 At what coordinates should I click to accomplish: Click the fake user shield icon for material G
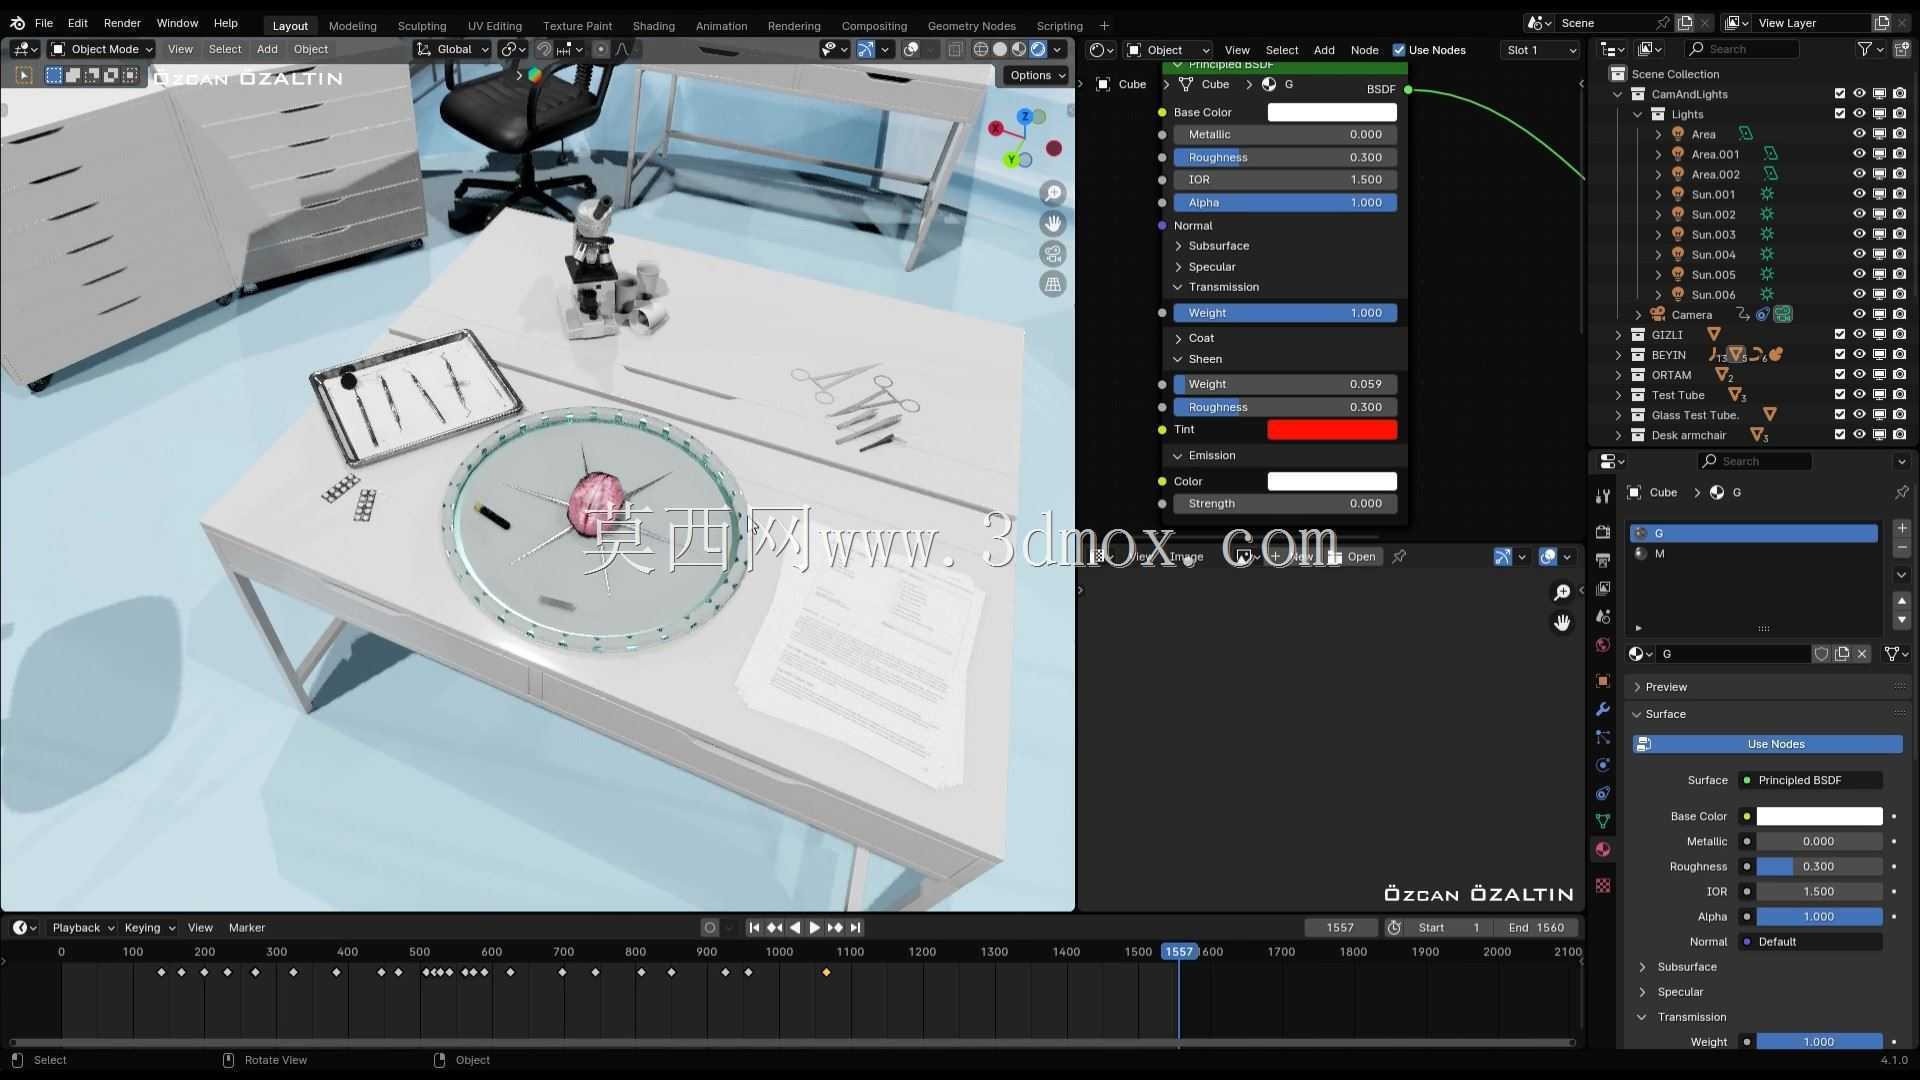[1821, 653]
